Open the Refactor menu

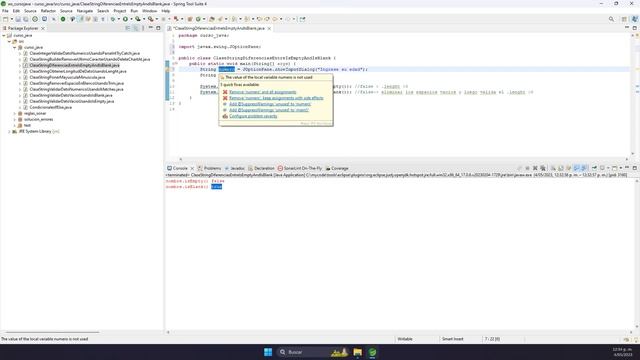click(x=48, y=11)
